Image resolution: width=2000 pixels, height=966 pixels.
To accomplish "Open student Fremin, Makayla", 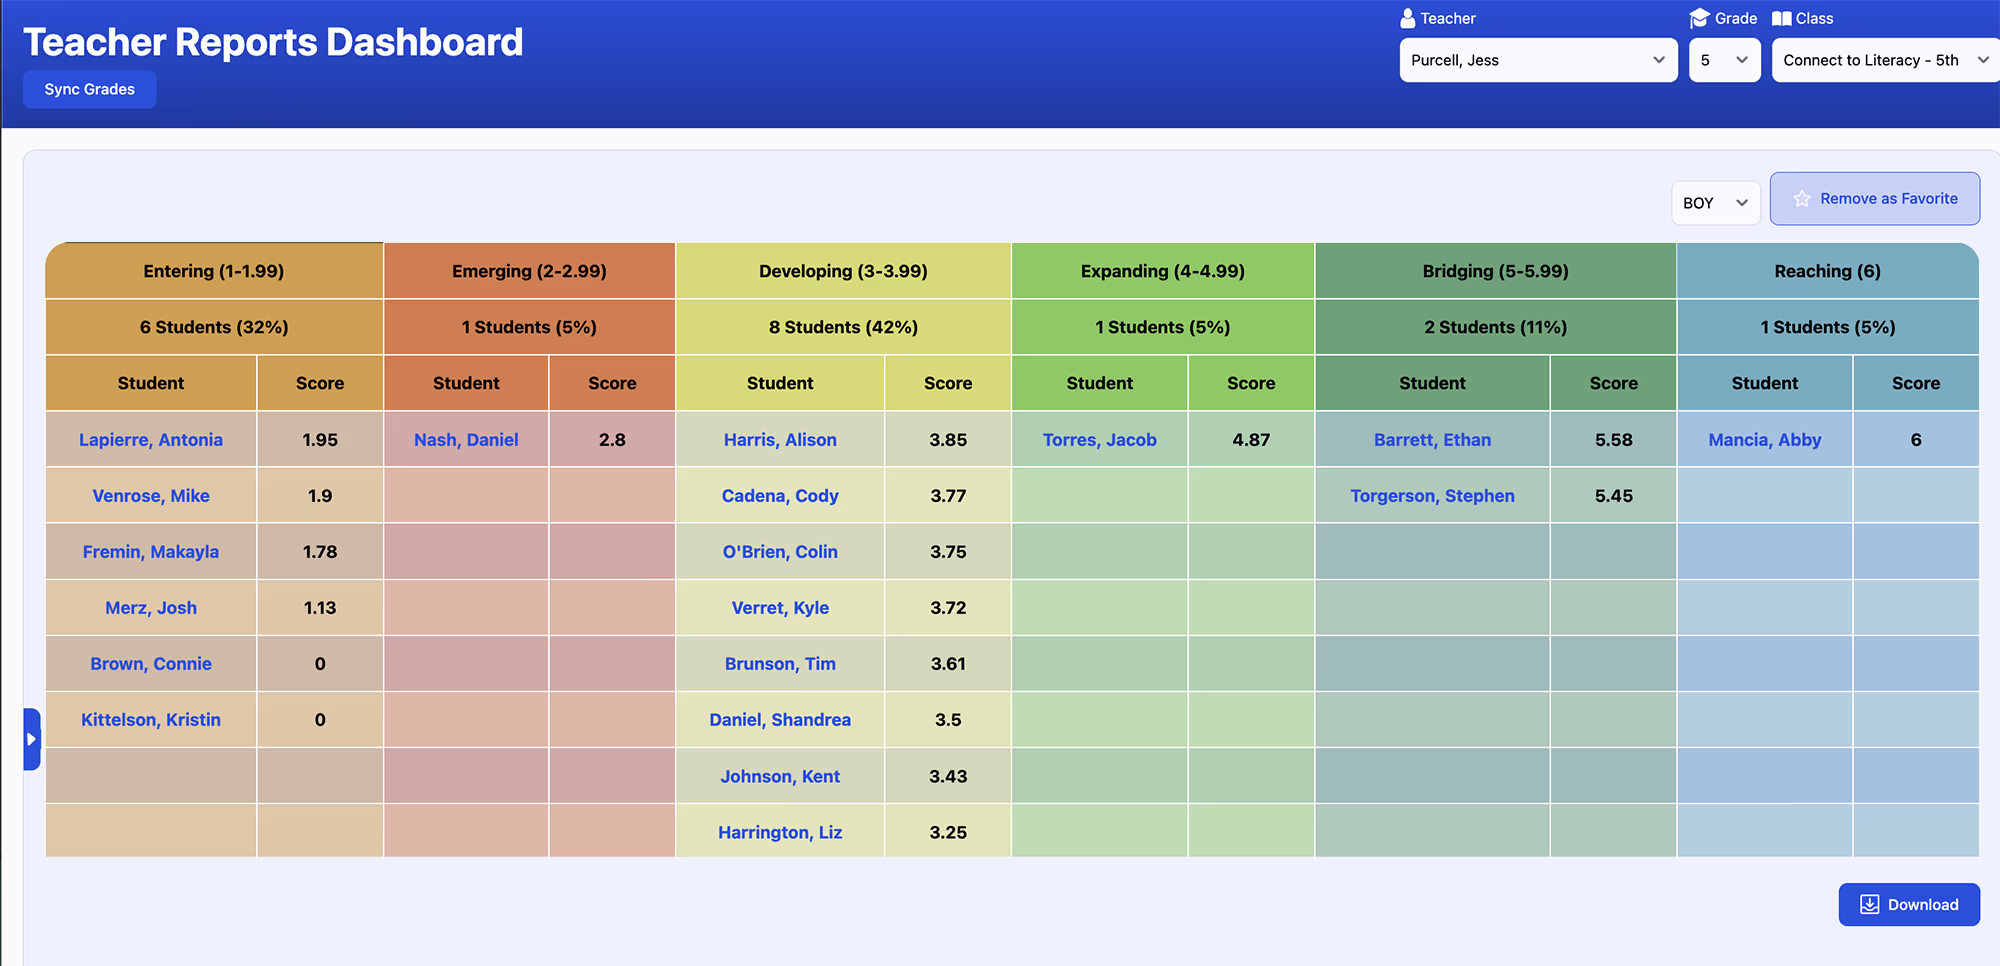I will point(151,552).
